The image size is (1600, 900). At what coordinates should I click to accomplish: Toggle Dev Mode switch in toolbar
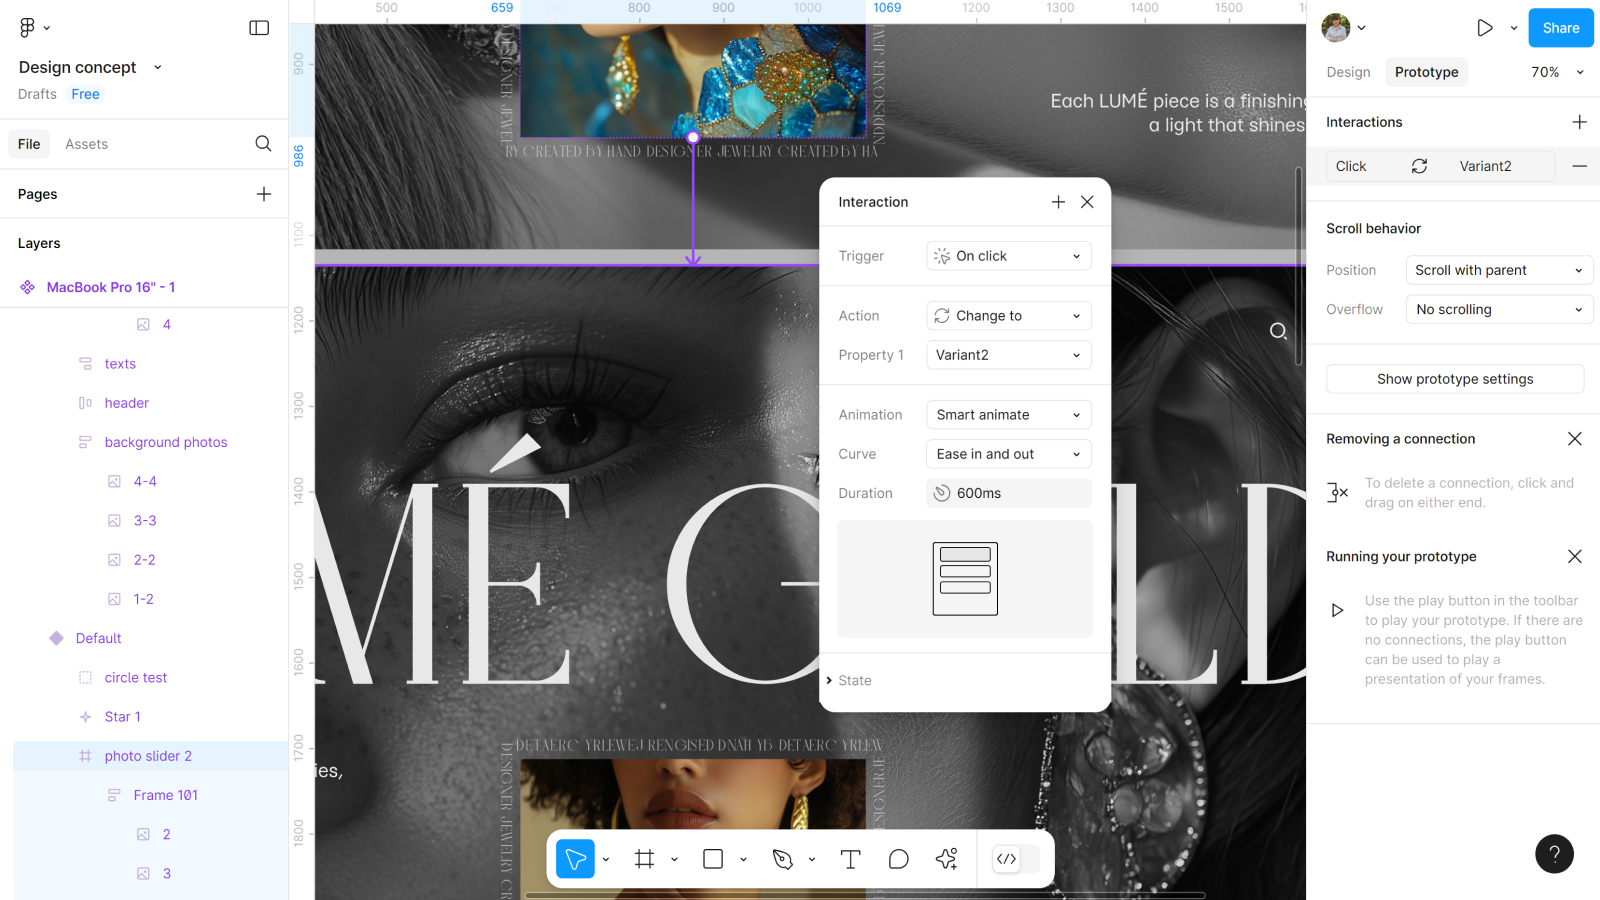coord(1015,859)
